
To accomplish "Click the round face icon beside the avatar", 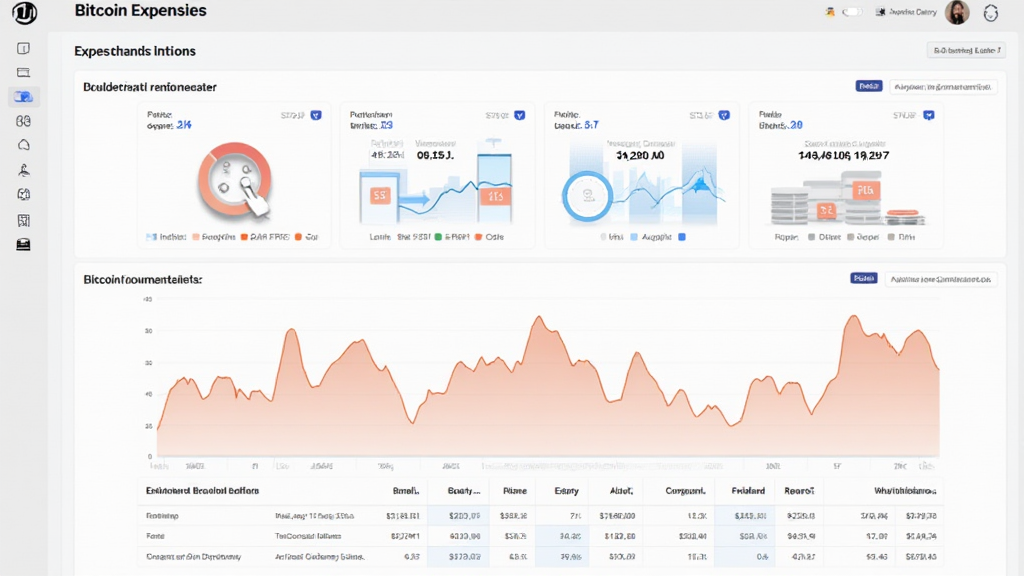I will (x=991, y=13).
